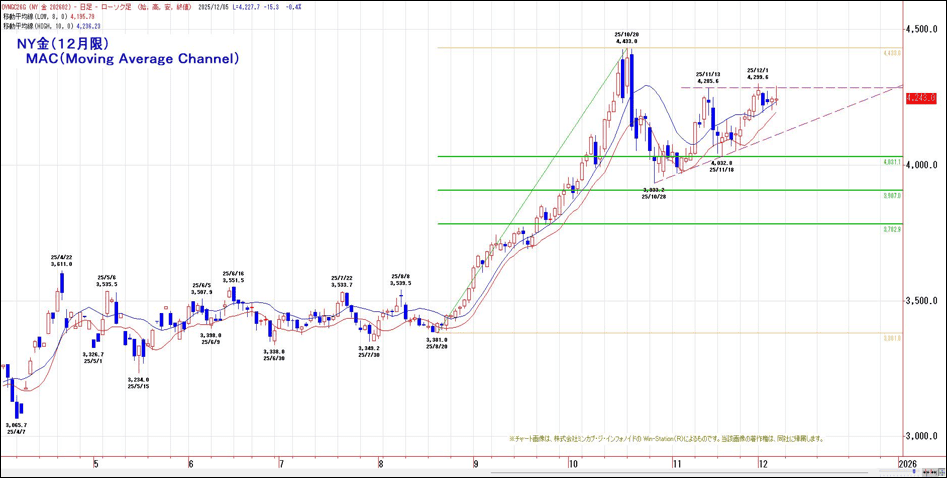The height and width of the screenshot is (478, 947).
Task: Click the NY金(12月限) chart title
Action: click(63, 44)
